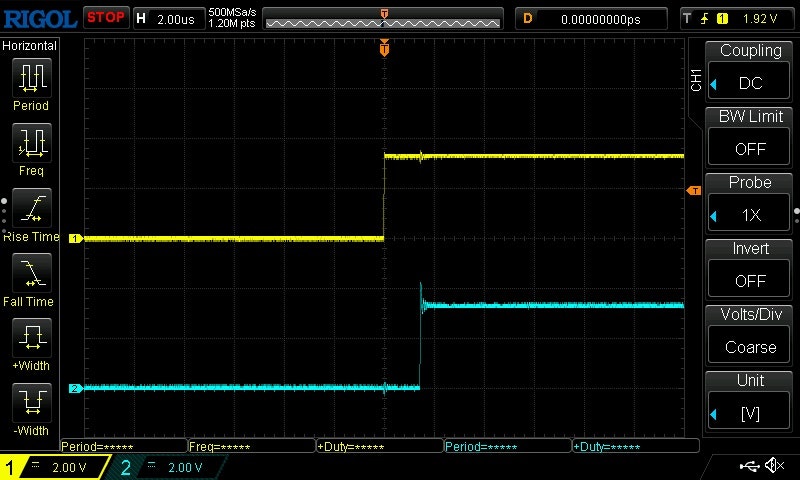The image size is (800, 480).
Task: Click the RIGOL logo
Action: (x=40, y=19)
